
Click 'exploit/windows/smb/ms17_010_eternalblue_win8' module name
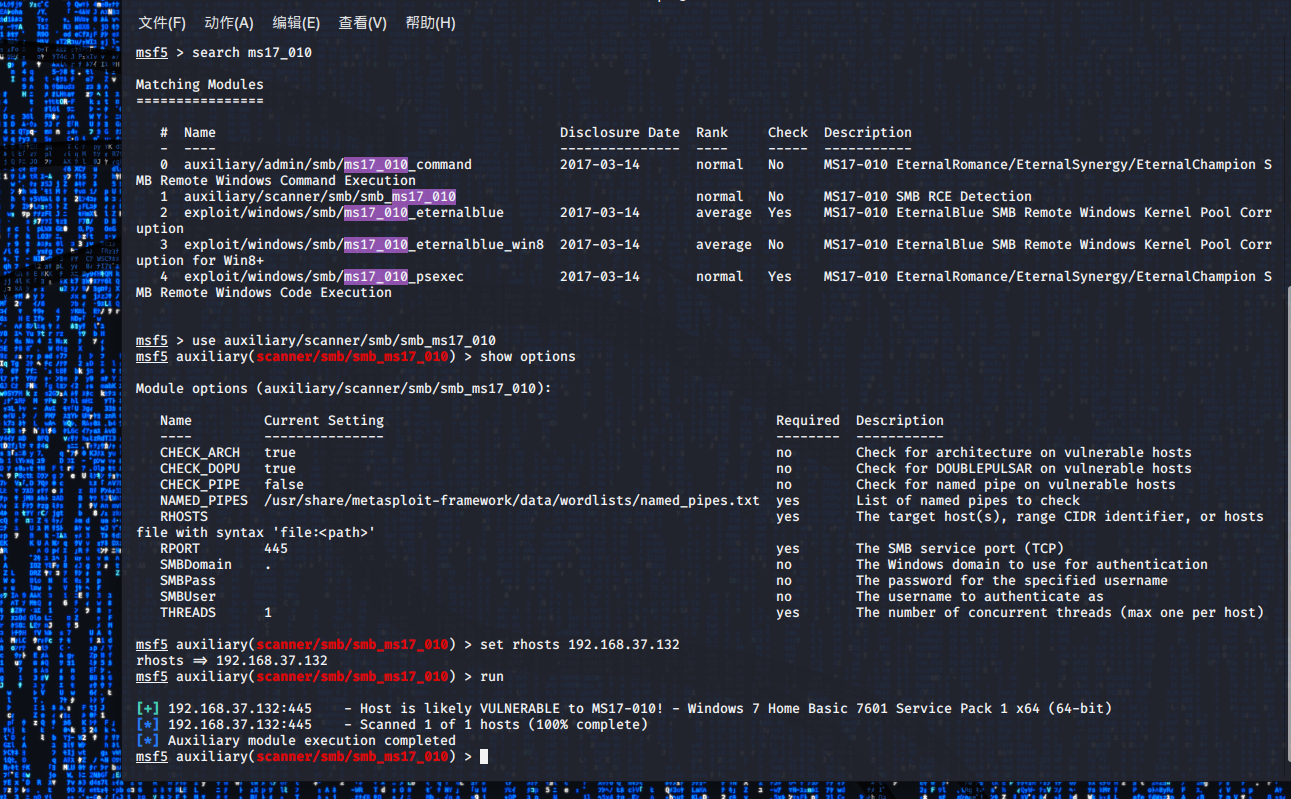364,244
